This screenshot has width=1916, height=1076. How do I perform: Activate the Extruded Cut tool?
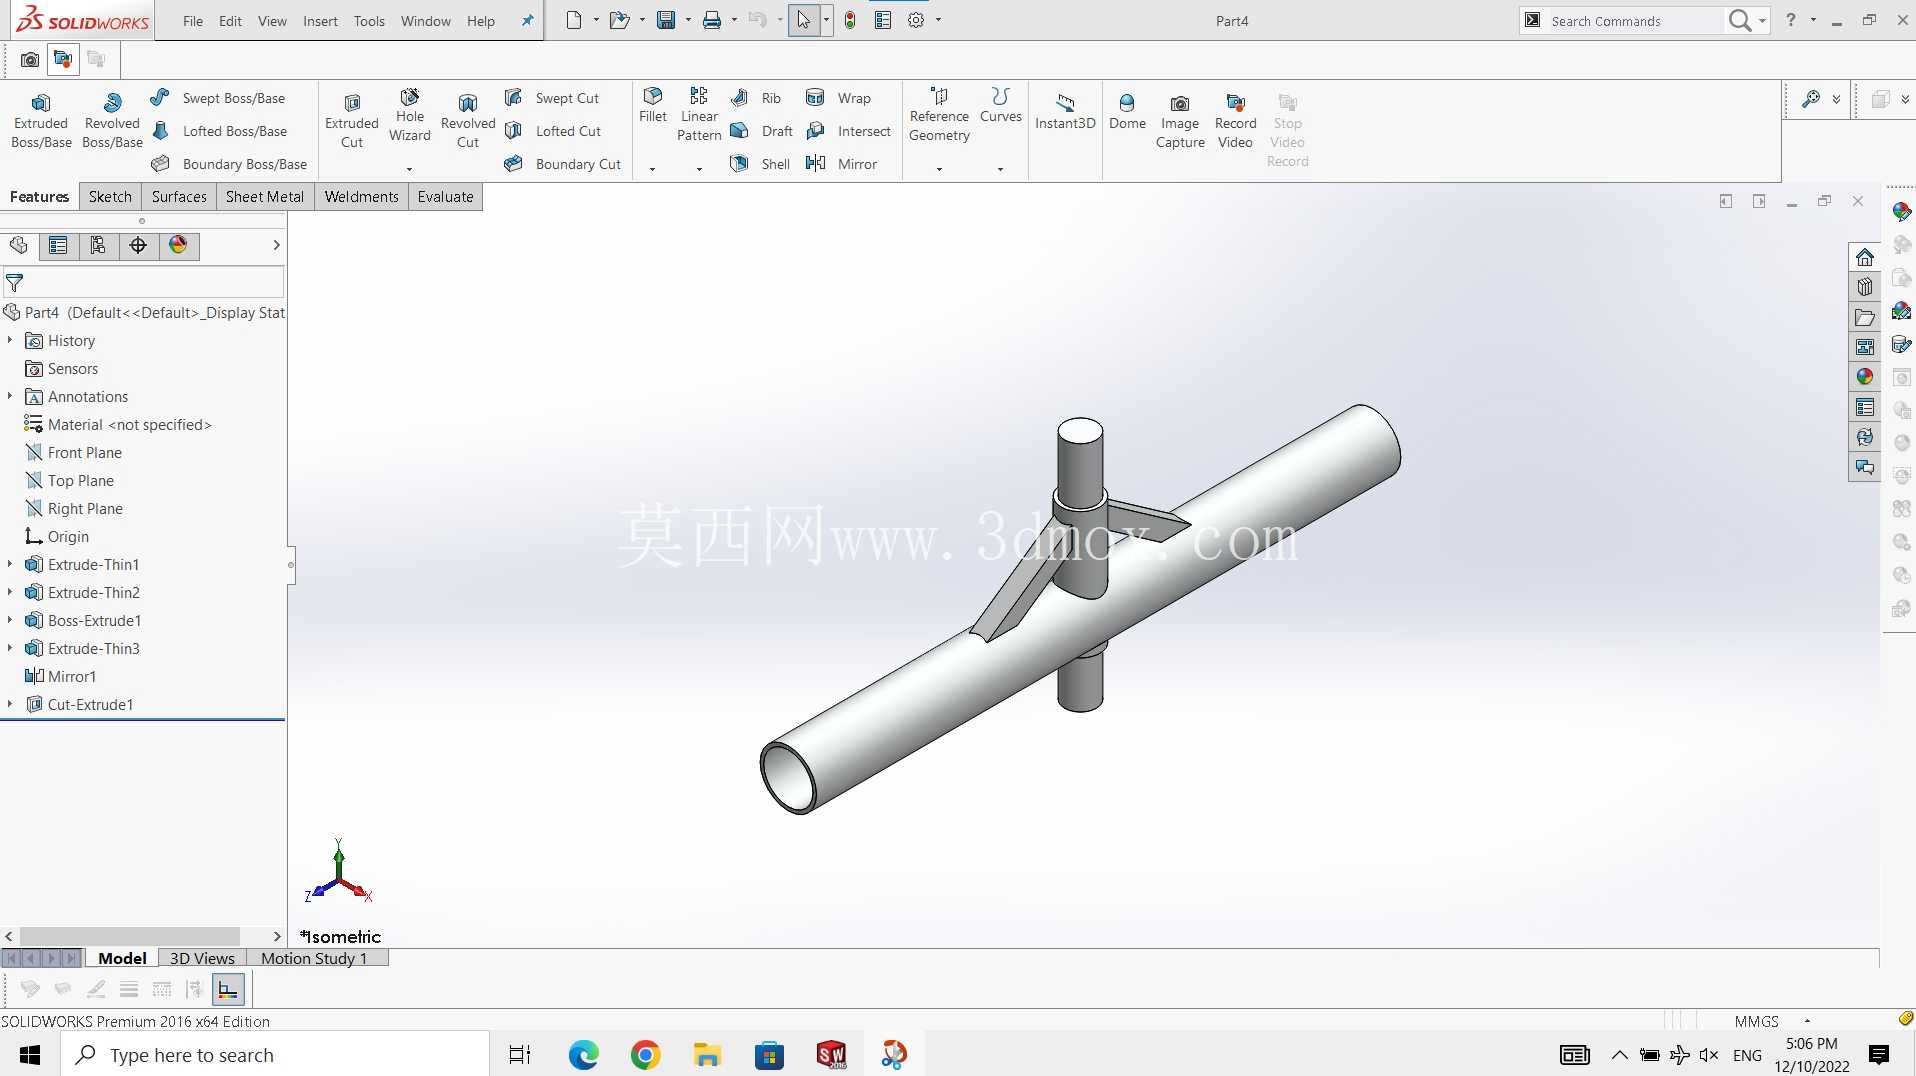coord(352,121)
